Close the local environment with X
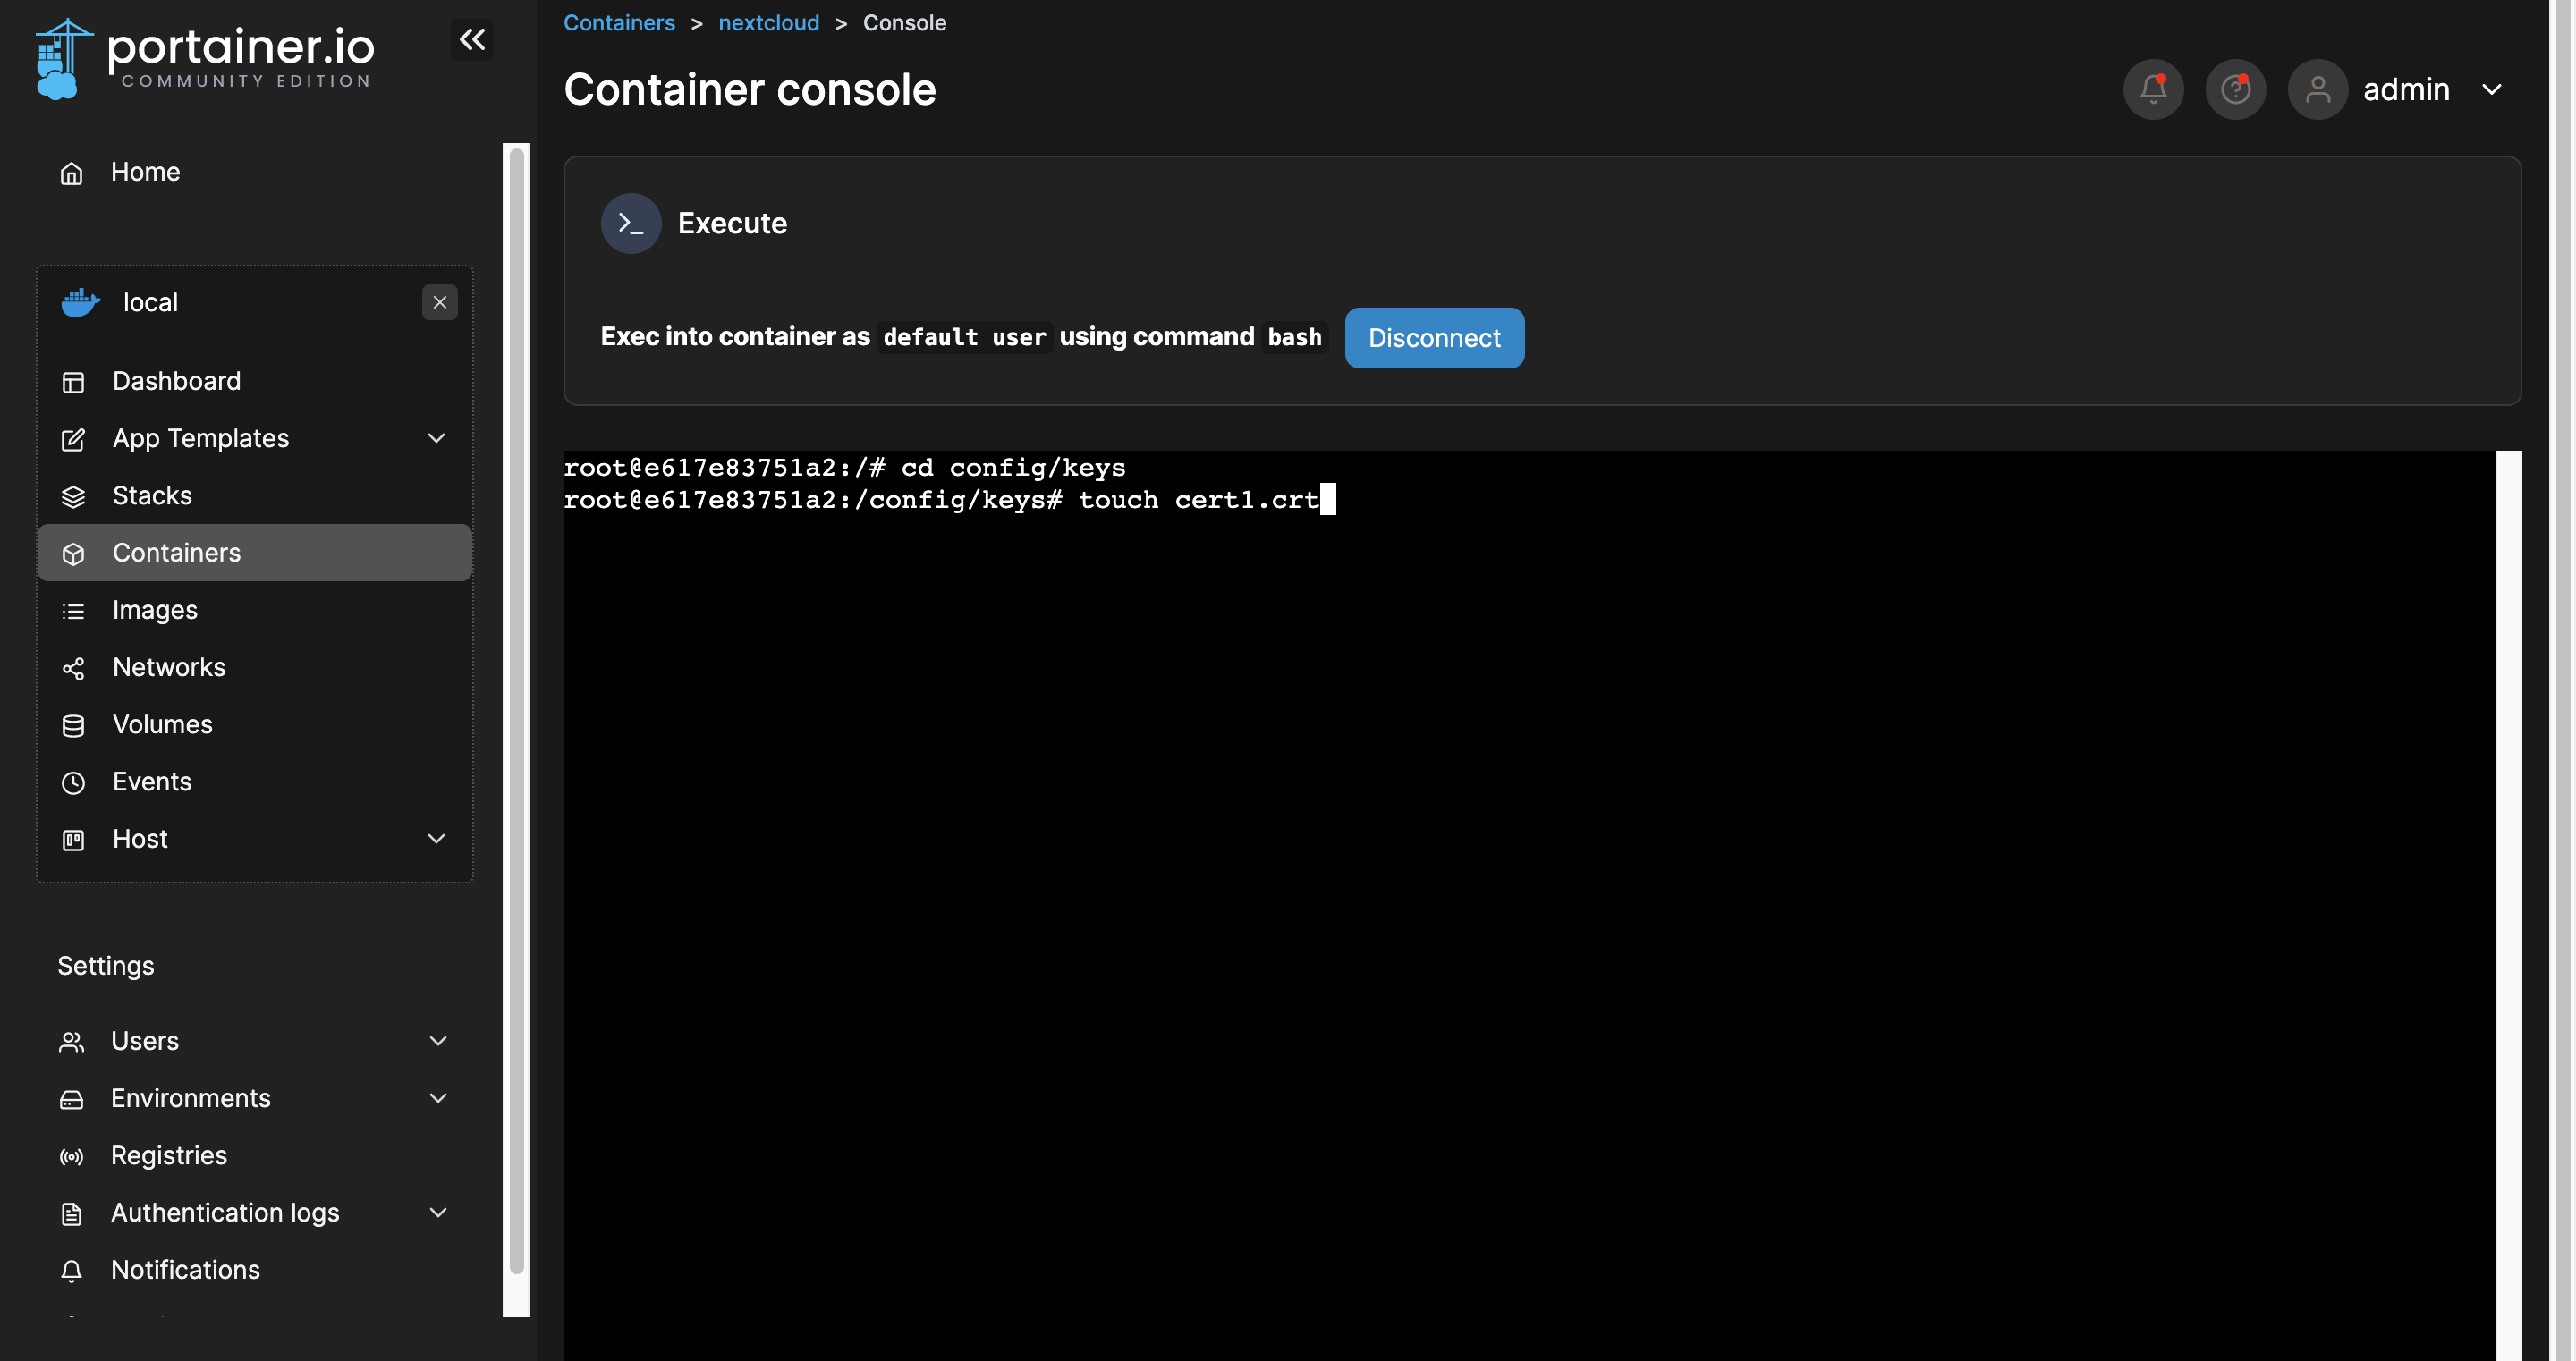This screenshot has height=1361, width=2576. 439,302
